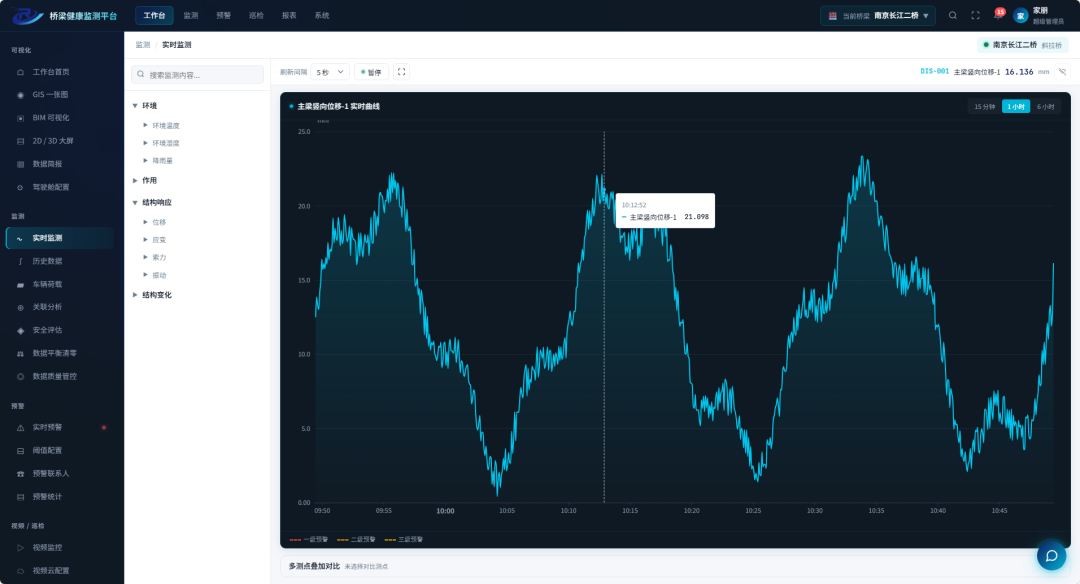Toggle fullscreen icon in top header

(975, 15)
